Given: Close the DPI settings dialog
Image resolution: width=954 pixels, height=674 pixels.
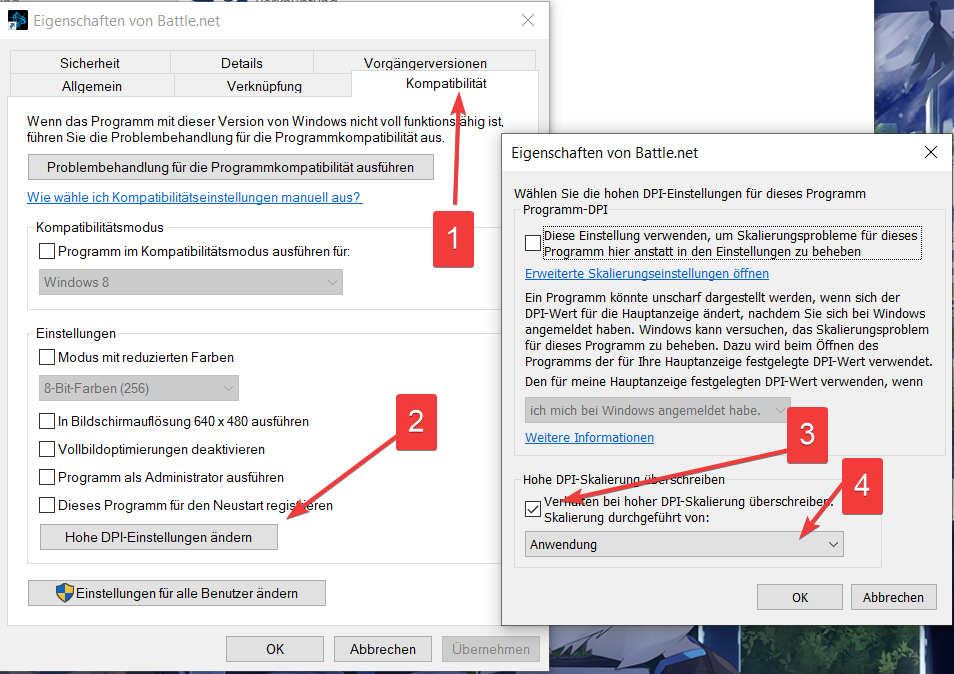Looking at the screenshot, I should click(931, 152).
